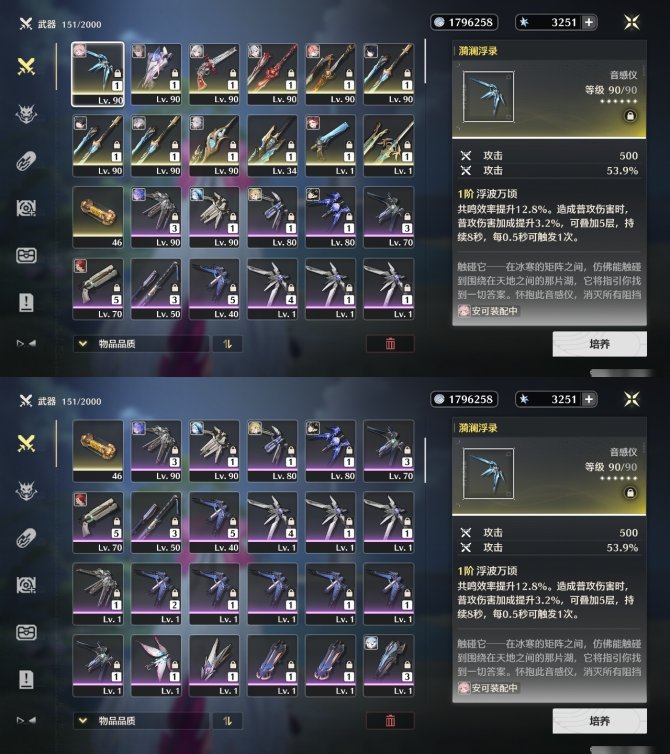This screenshot has height=754, width=670.
Task: Select the crossed-swords weapons tab in upper sidebar
Action: 26,66
